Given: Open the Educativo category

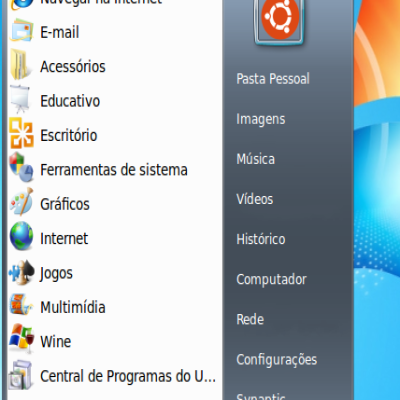Looking at the screenshot, I should pyautogui.click(x=70, y=101).
